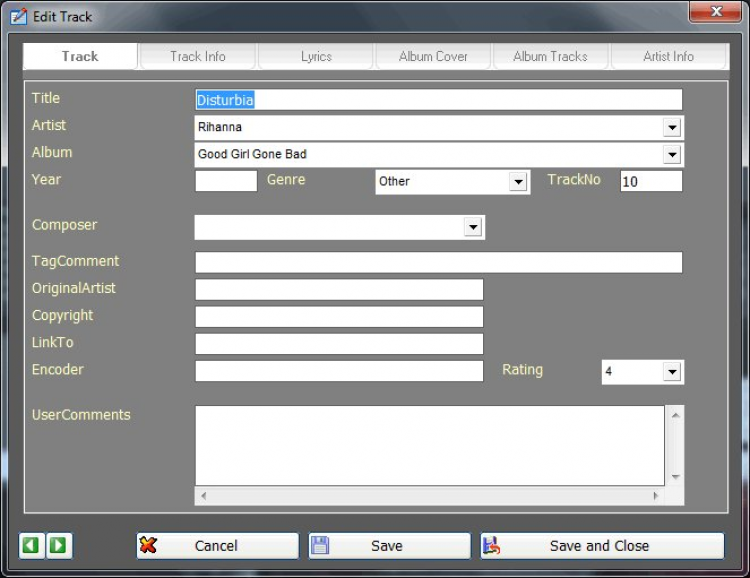Click the Encoder input field

[x=339, y=371]
